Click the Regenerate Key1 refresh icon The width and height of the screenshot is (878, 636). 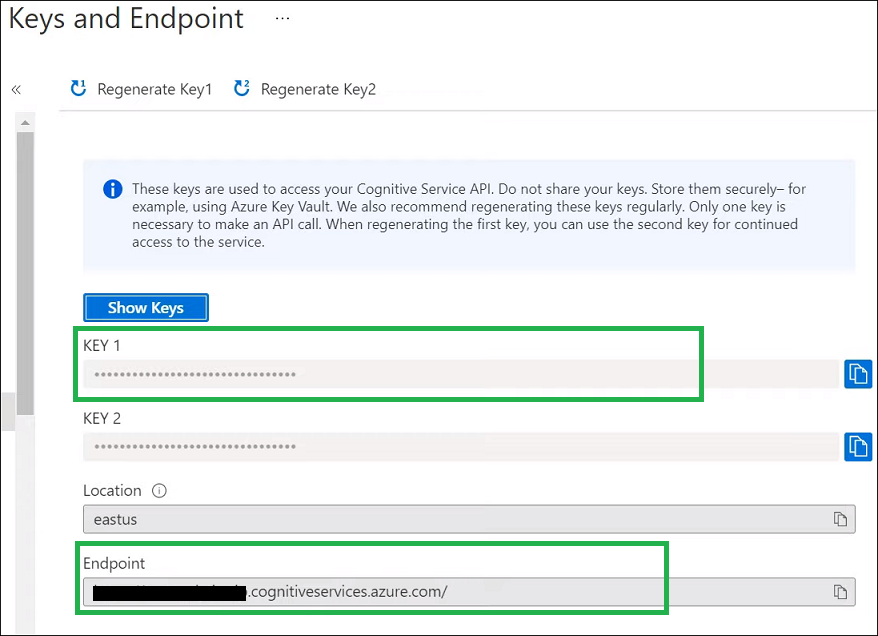point(79,89)
